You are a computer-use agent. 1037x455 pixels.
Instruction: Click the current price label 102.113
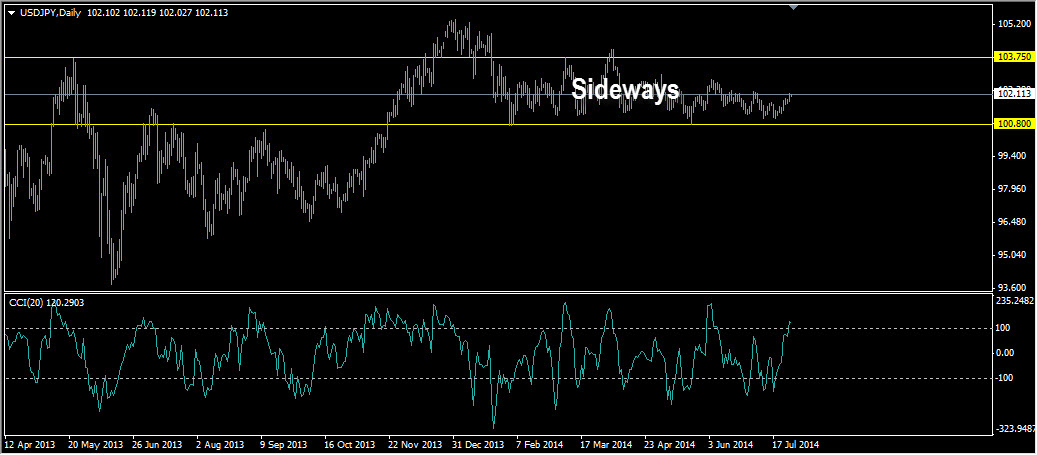[x=1014, y=94]
